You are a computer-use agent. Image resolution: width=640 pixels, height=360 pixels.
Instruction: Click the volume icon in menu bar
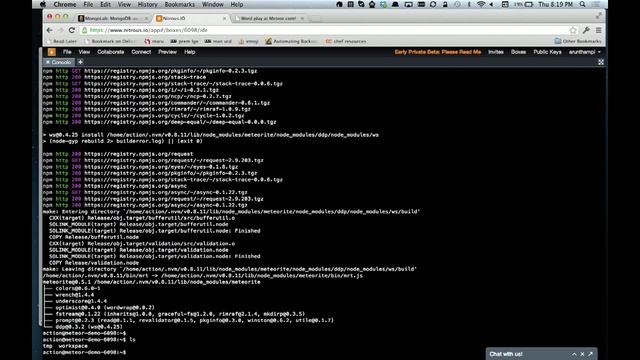point(491,4)
